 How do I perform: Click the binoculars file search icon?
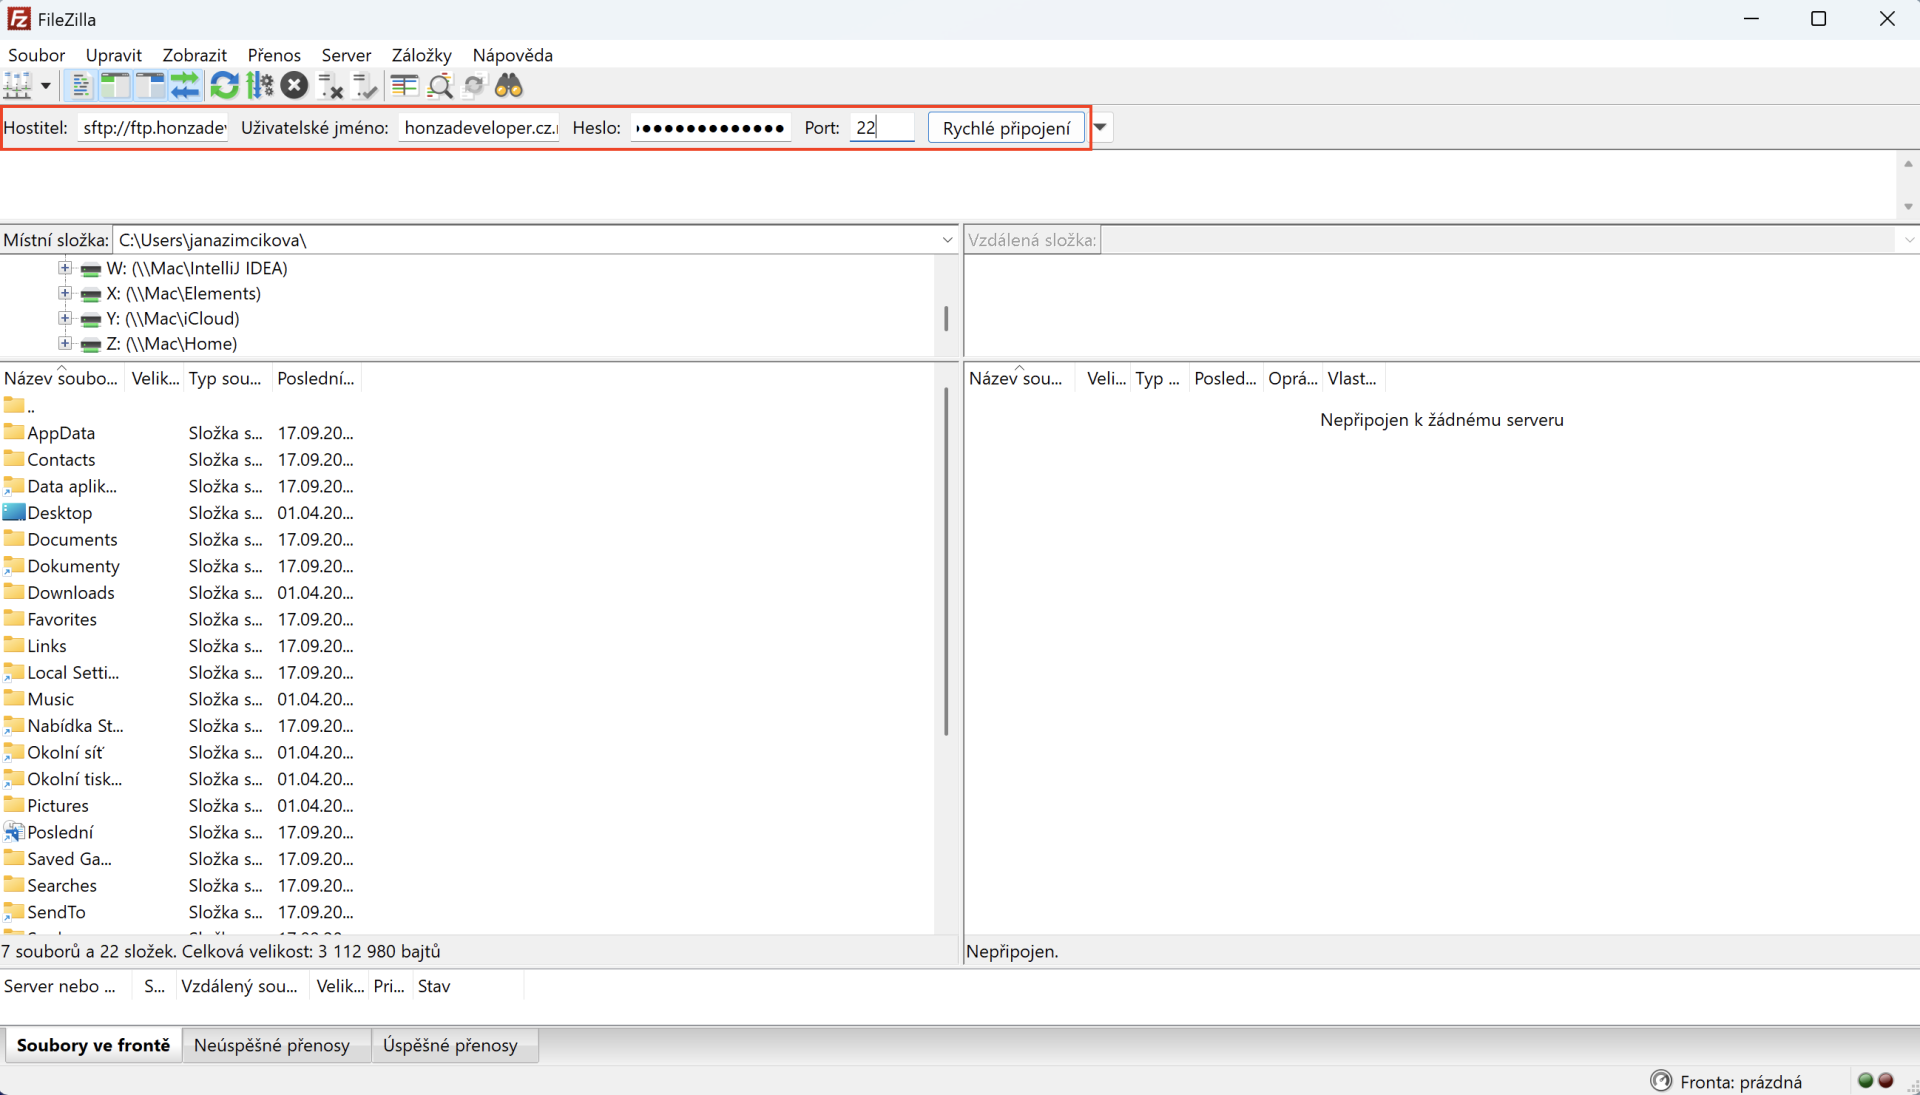pyautogui.click(x=509, y=86)
